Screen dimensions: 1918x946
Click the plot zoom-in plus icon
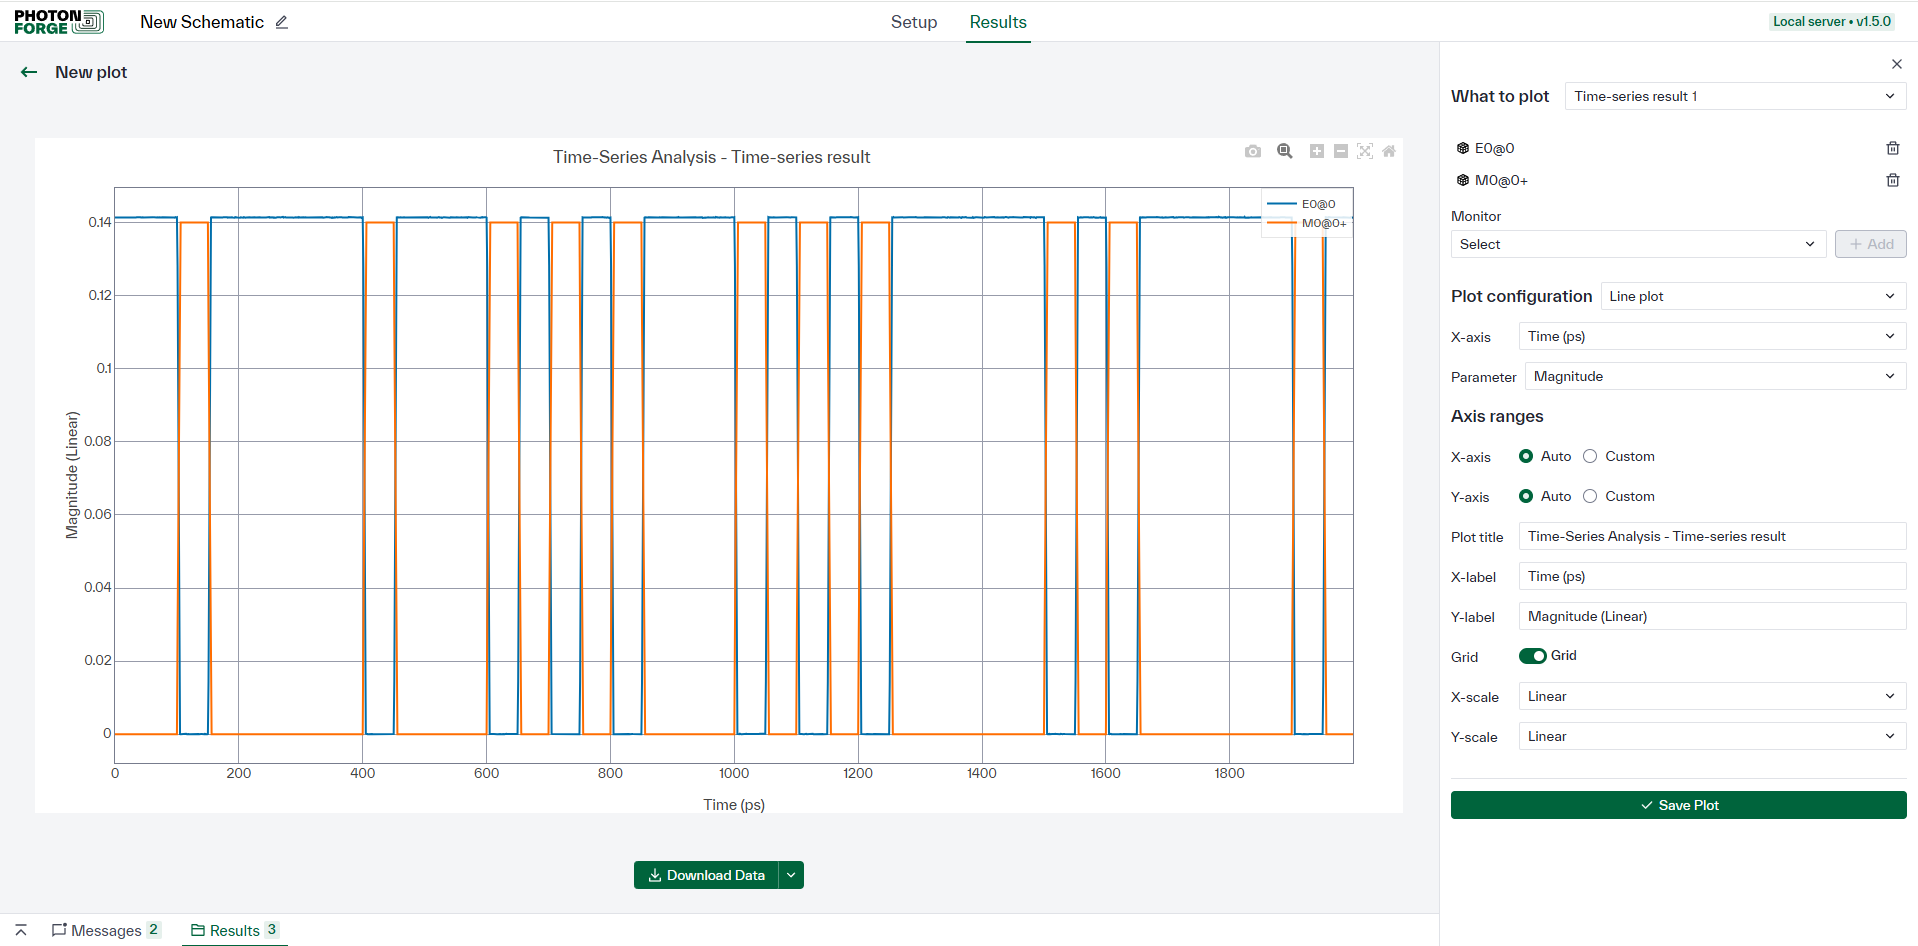pyautogui.click(x=1317, y=151)
